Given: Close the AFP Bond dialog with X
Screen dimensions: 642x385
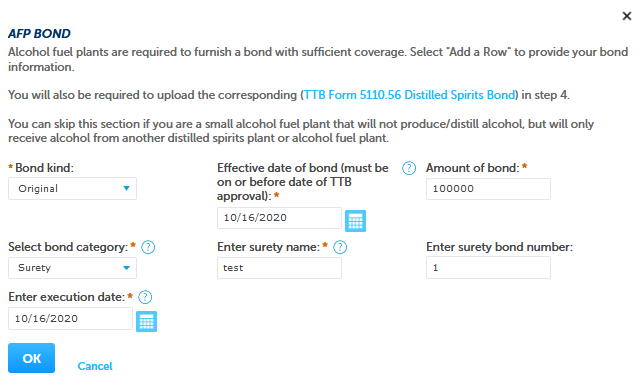Looking at the screenshot, I should [x=626, y=16].
